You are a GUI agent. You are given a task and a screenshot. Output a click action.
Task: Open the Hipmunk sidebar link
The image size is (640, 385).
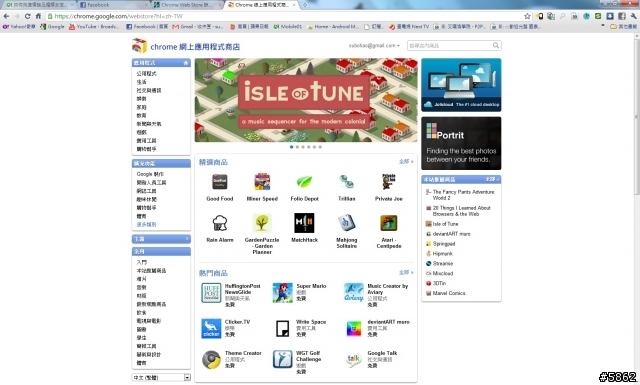443,254
